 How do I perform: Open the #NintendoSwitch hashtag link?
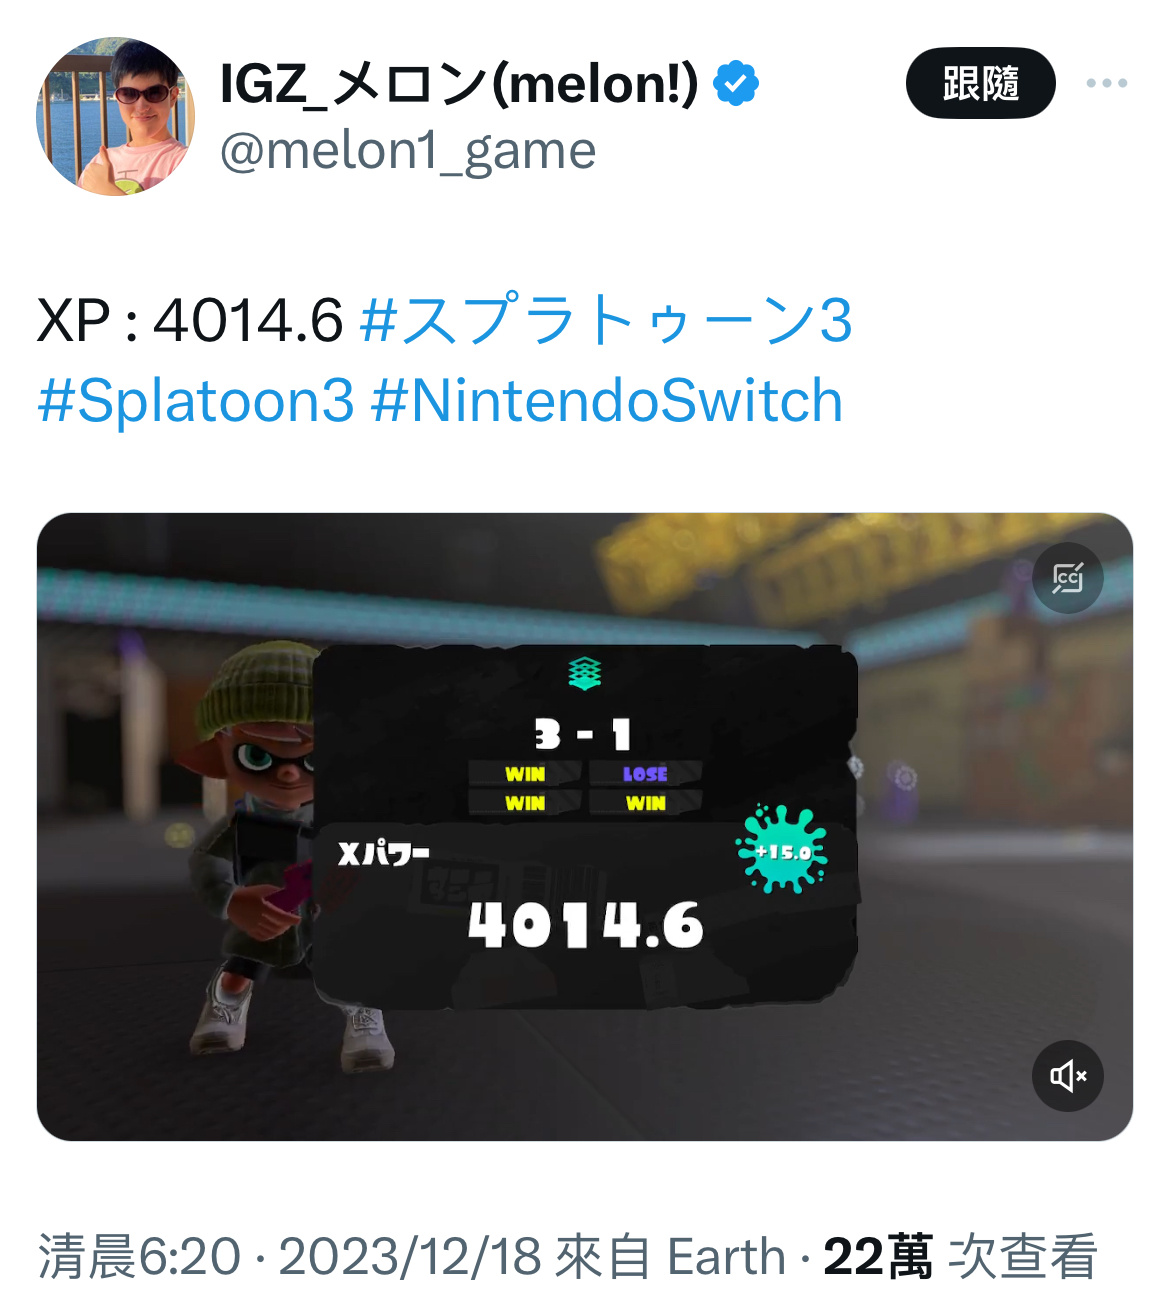pyautogui.click(x=607, y=401)
